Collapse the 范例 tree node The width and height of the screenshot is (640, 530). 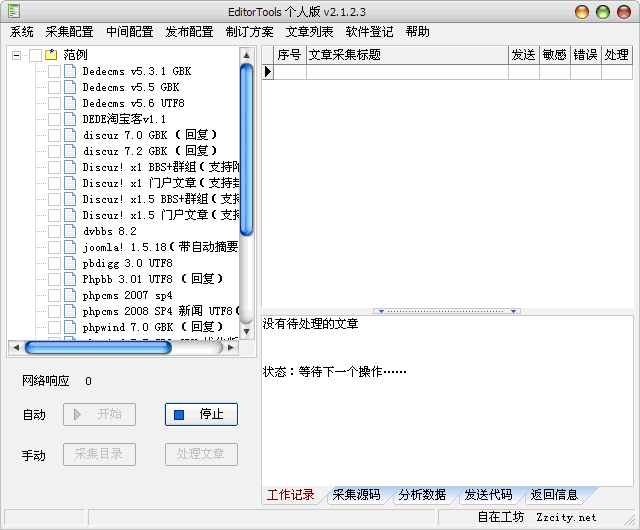click(18, 55)
